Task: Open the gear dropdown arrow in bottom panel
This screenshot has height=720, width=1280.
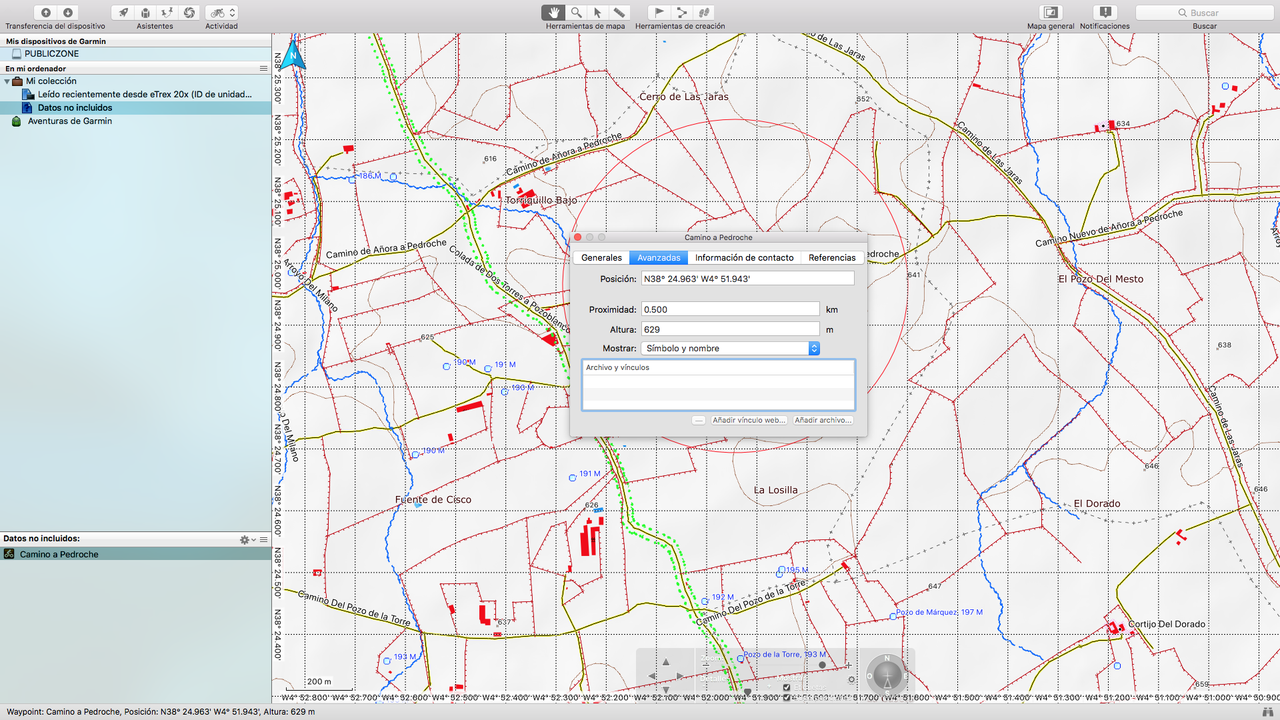Action: (253, 539)
